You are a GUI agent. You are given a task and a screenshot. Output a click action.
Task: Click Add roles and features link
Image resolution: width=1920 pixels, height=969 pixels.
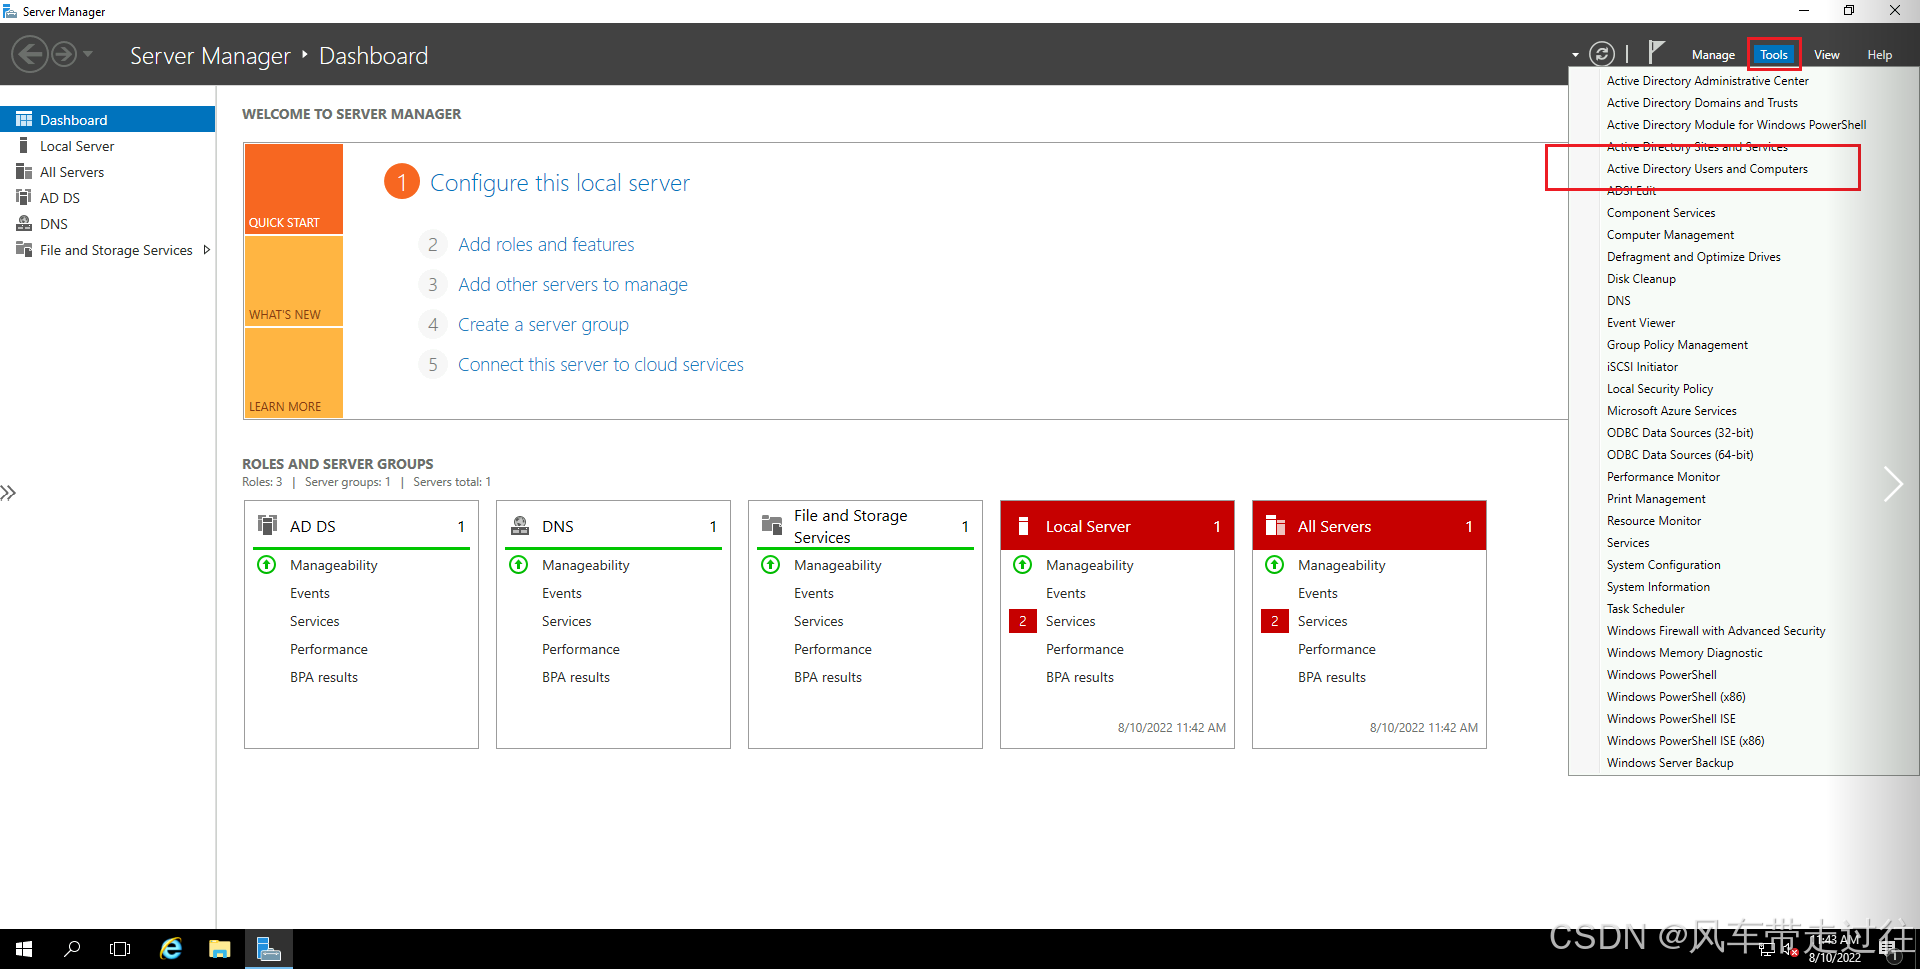coord(546,244)
